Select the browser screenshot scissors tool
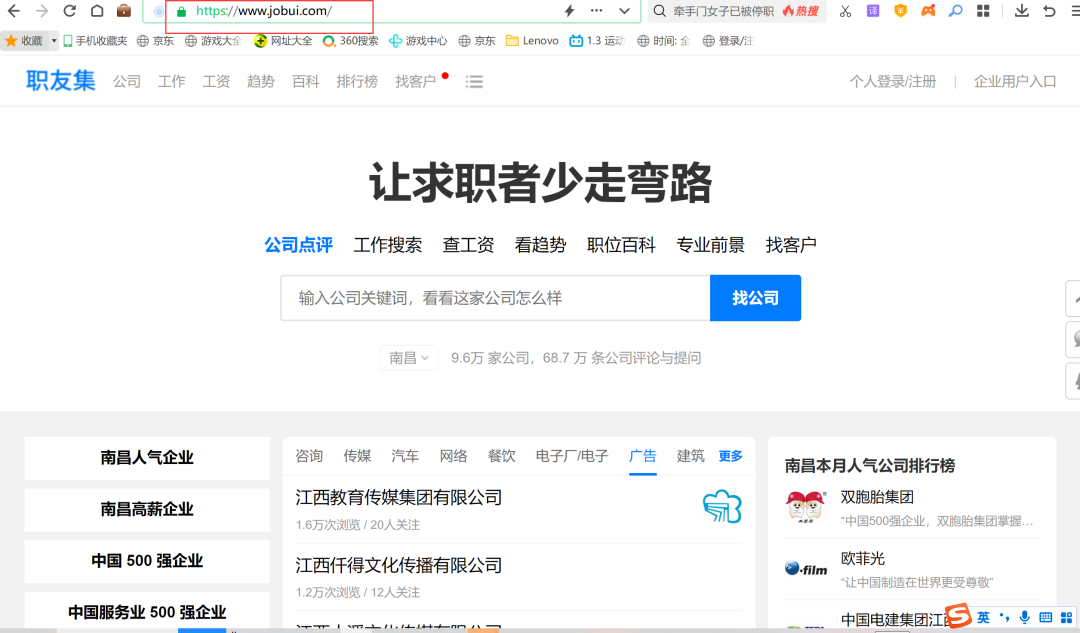This screenshot has width=1080, height=633. (845, 10)
